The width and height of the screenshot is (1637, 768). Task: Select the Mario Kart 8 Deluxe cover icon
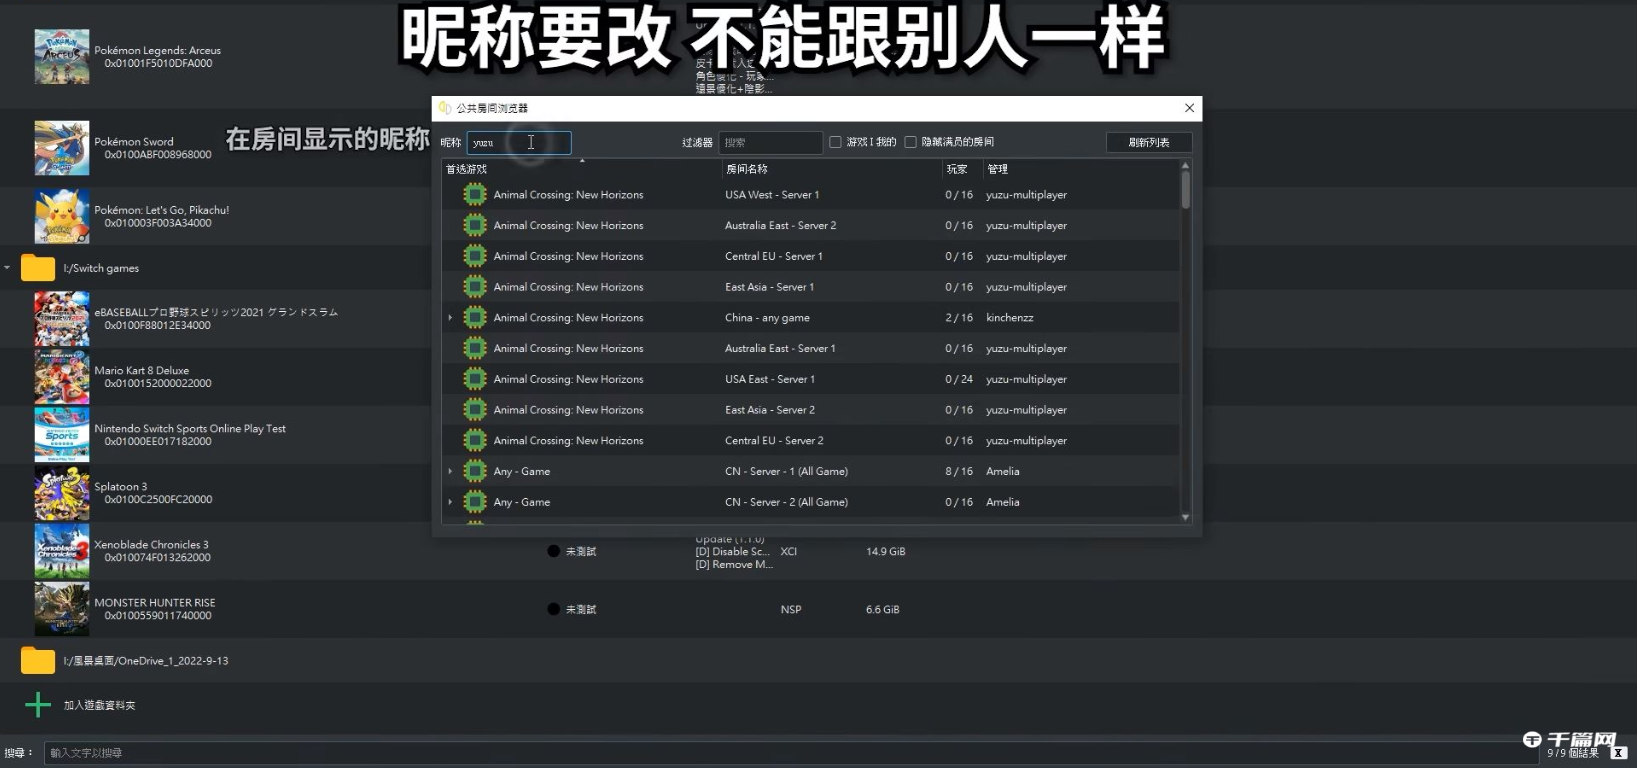[x=62, y=377]
